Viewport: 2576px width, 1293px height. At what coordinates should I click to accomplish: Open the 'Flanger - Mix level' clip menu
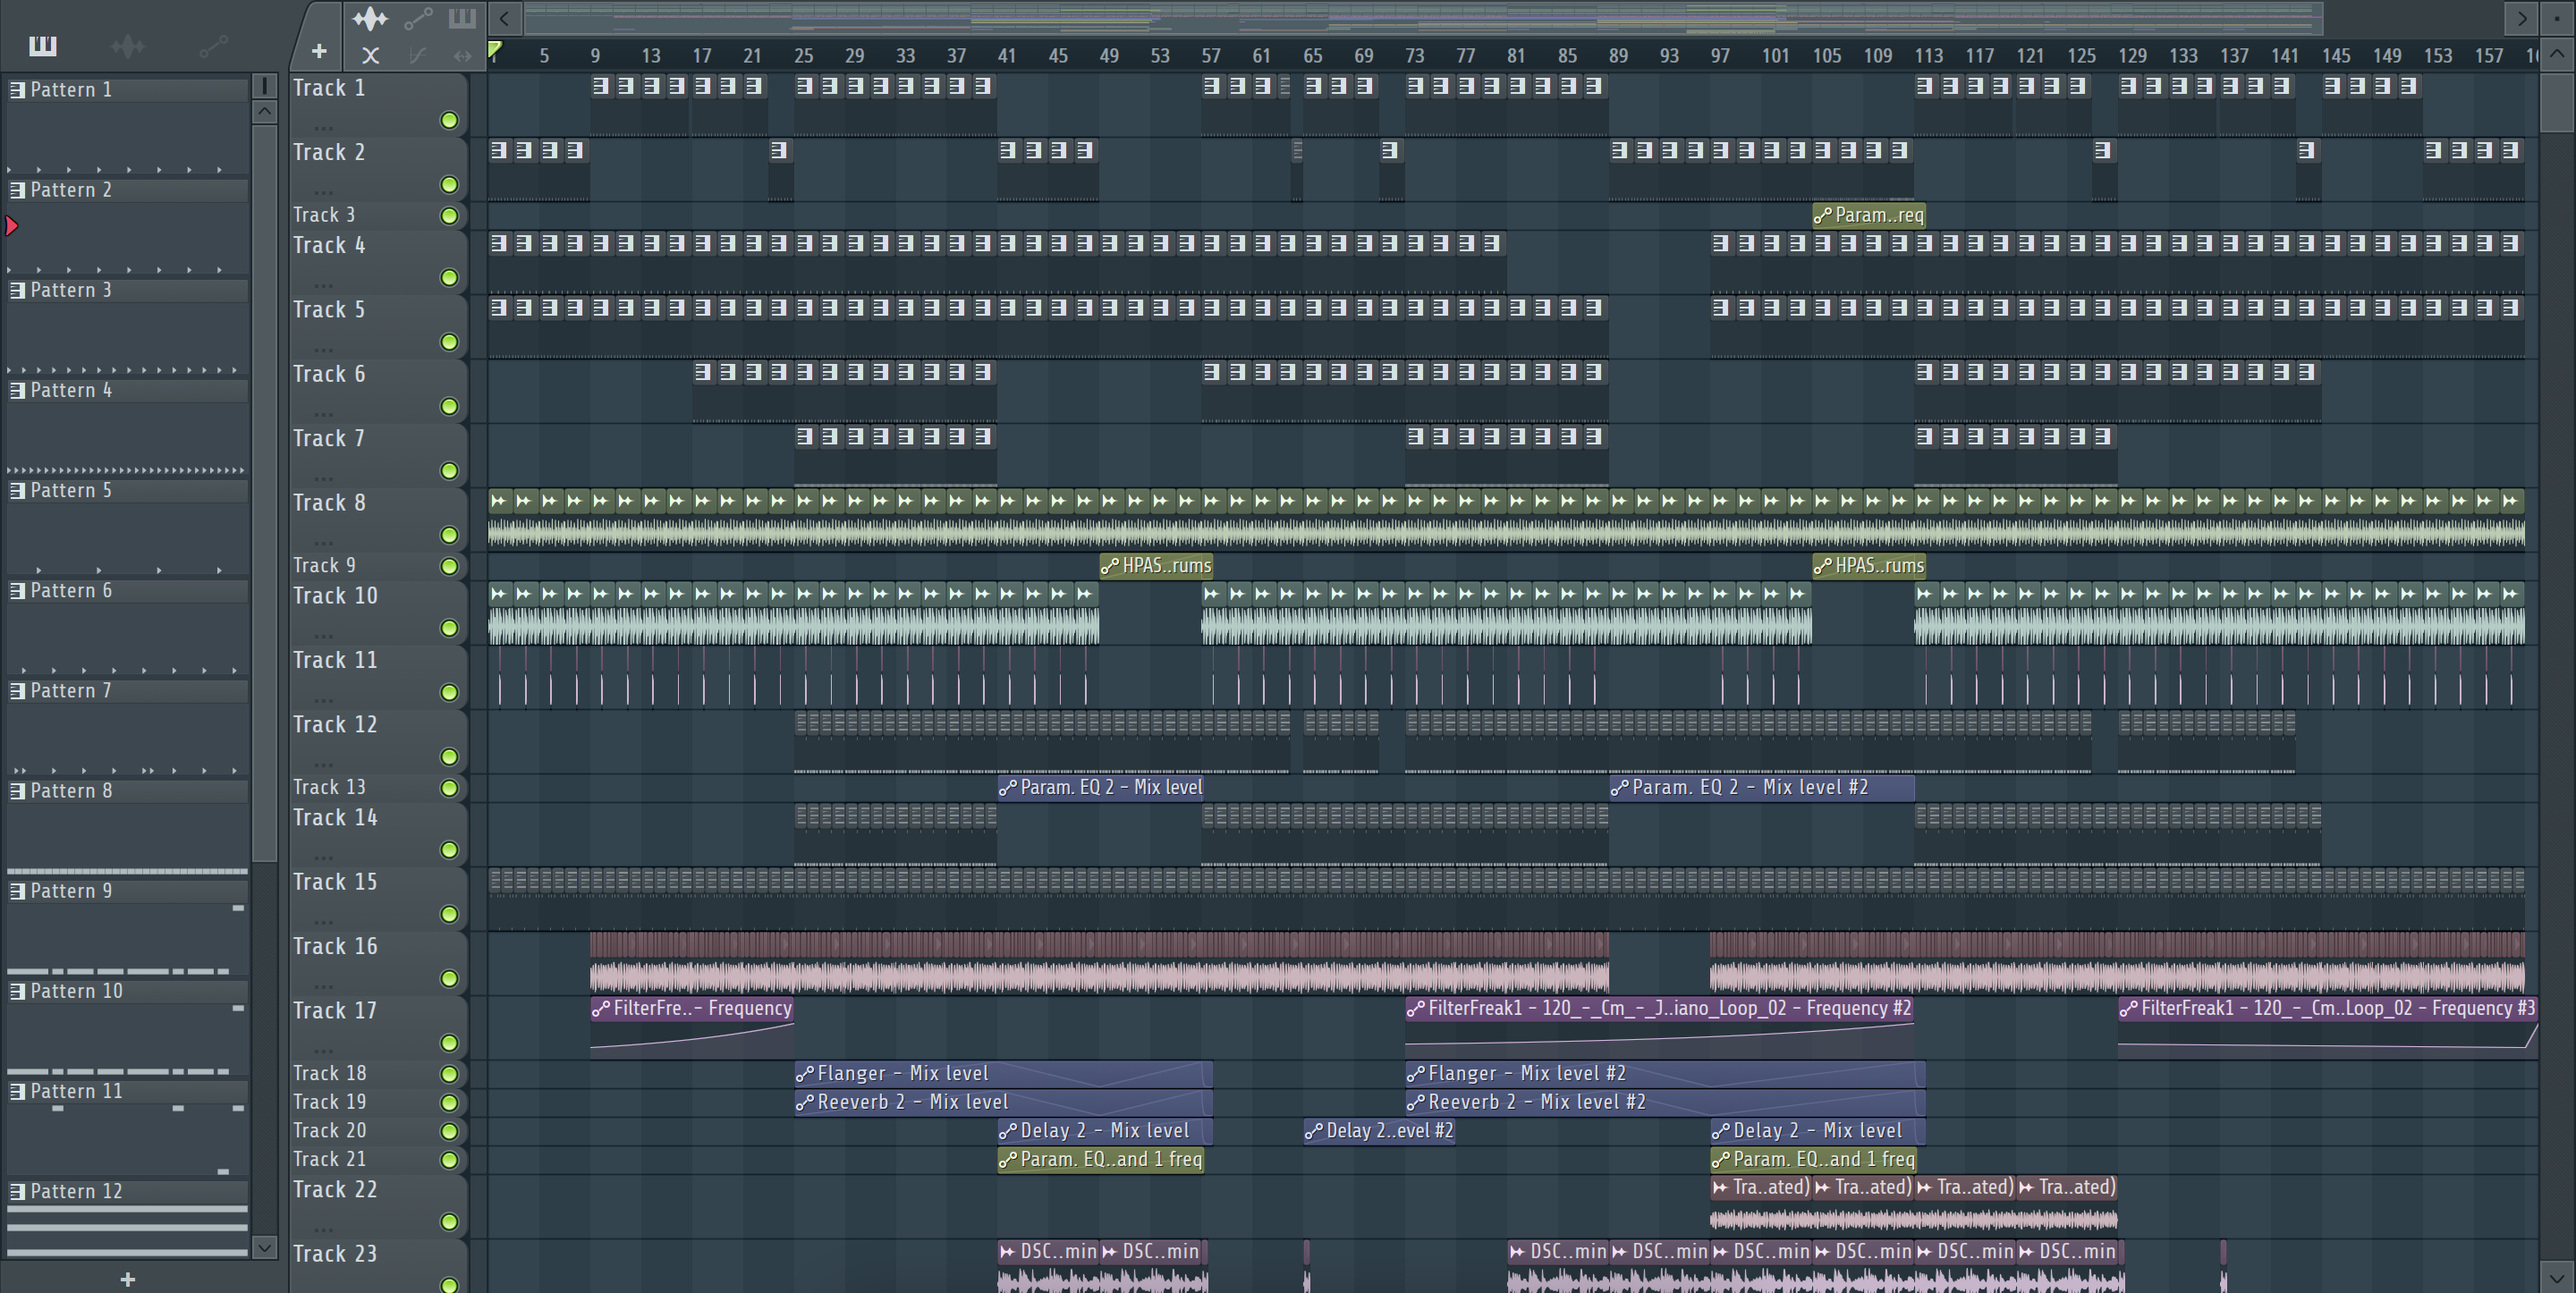(x=804, y=1074)
